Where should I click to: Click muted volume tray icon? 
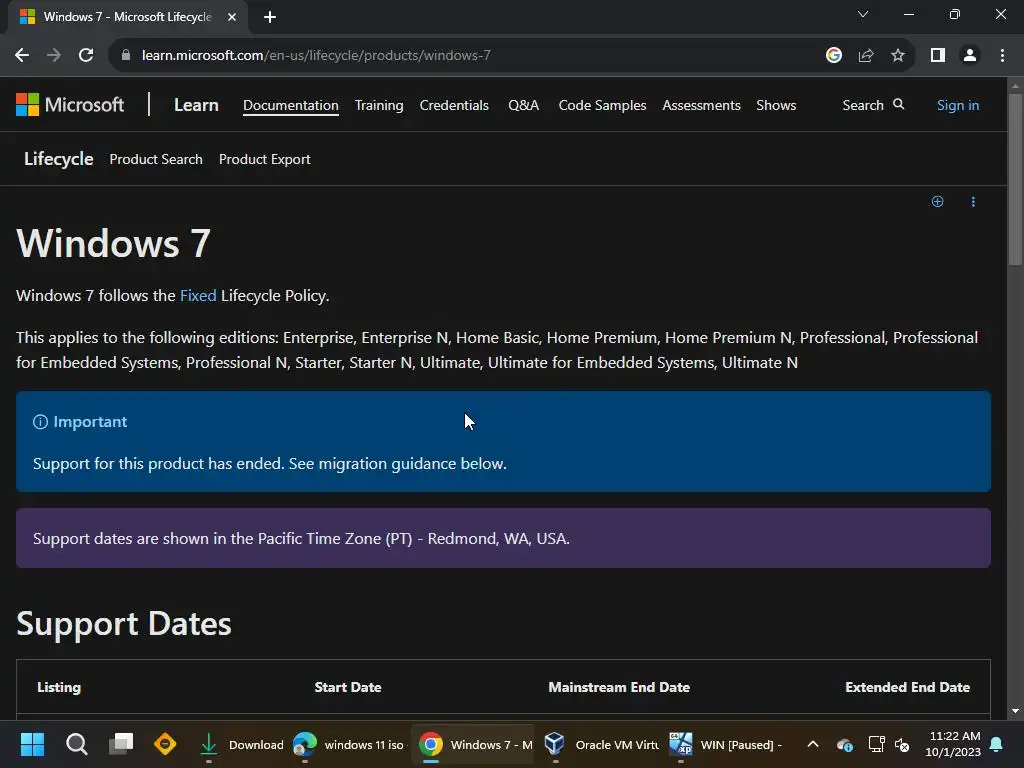(x=903, y=744)
